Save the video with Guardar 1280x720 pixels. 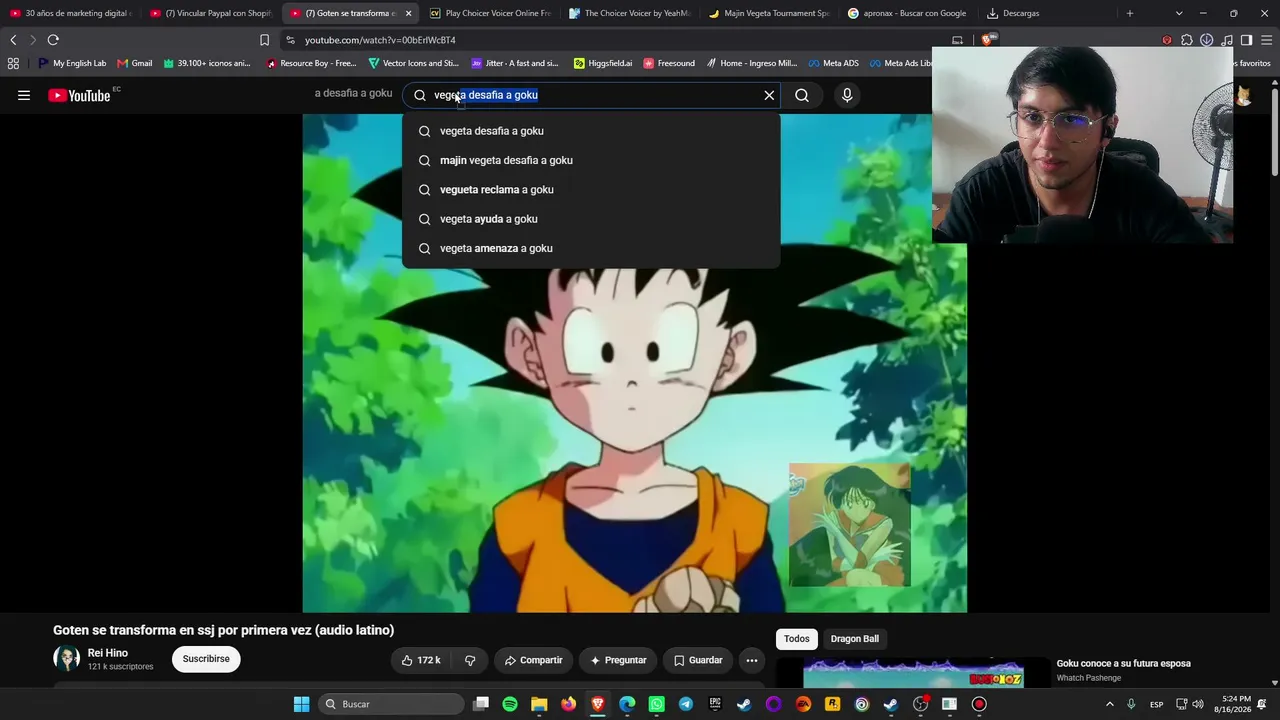click(698, 660)
